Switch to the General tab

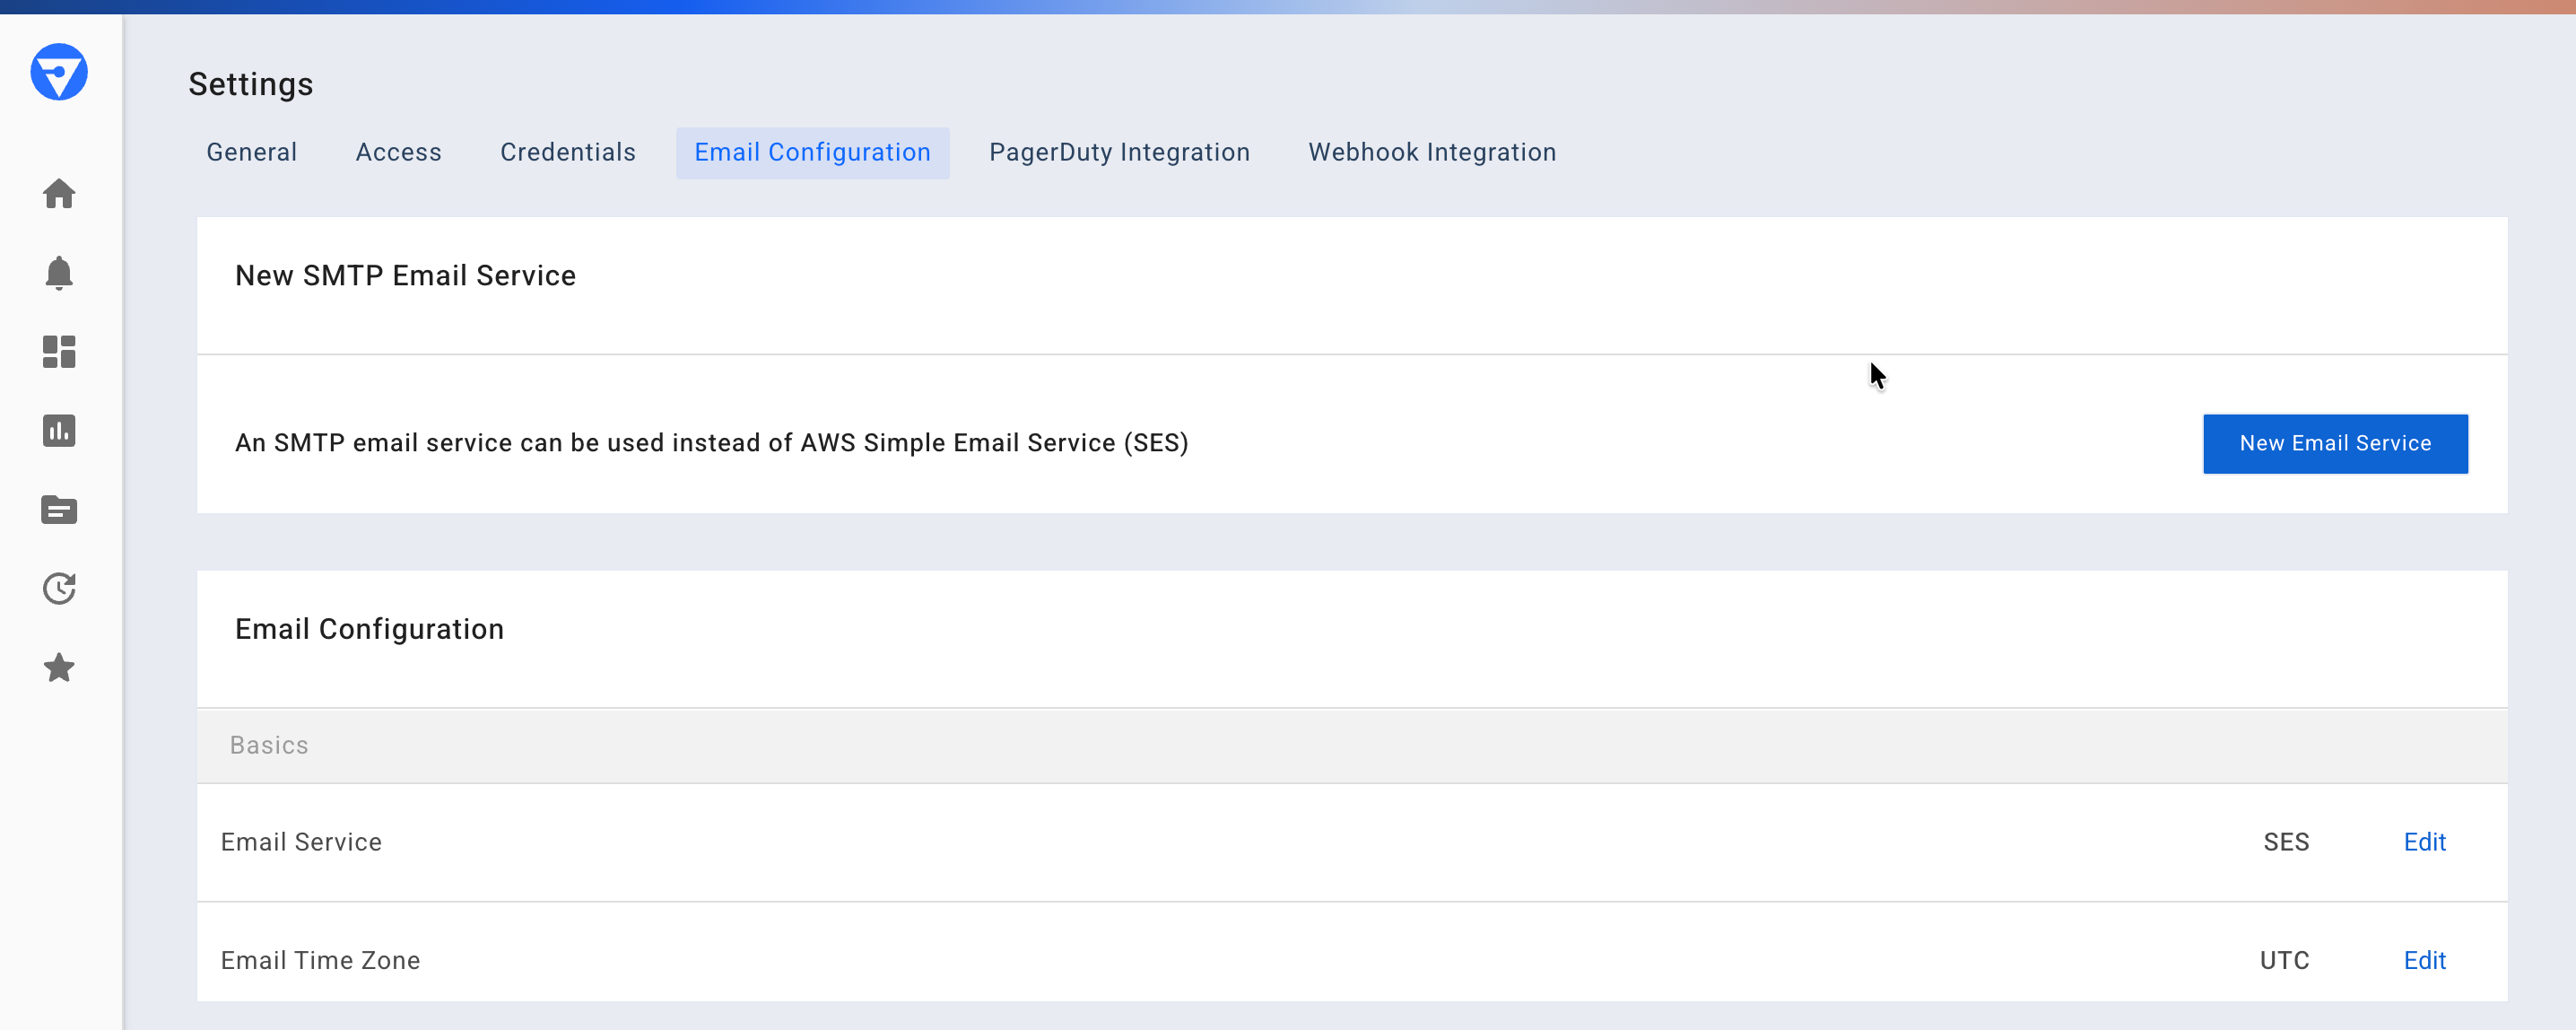(x=251, y=152)
